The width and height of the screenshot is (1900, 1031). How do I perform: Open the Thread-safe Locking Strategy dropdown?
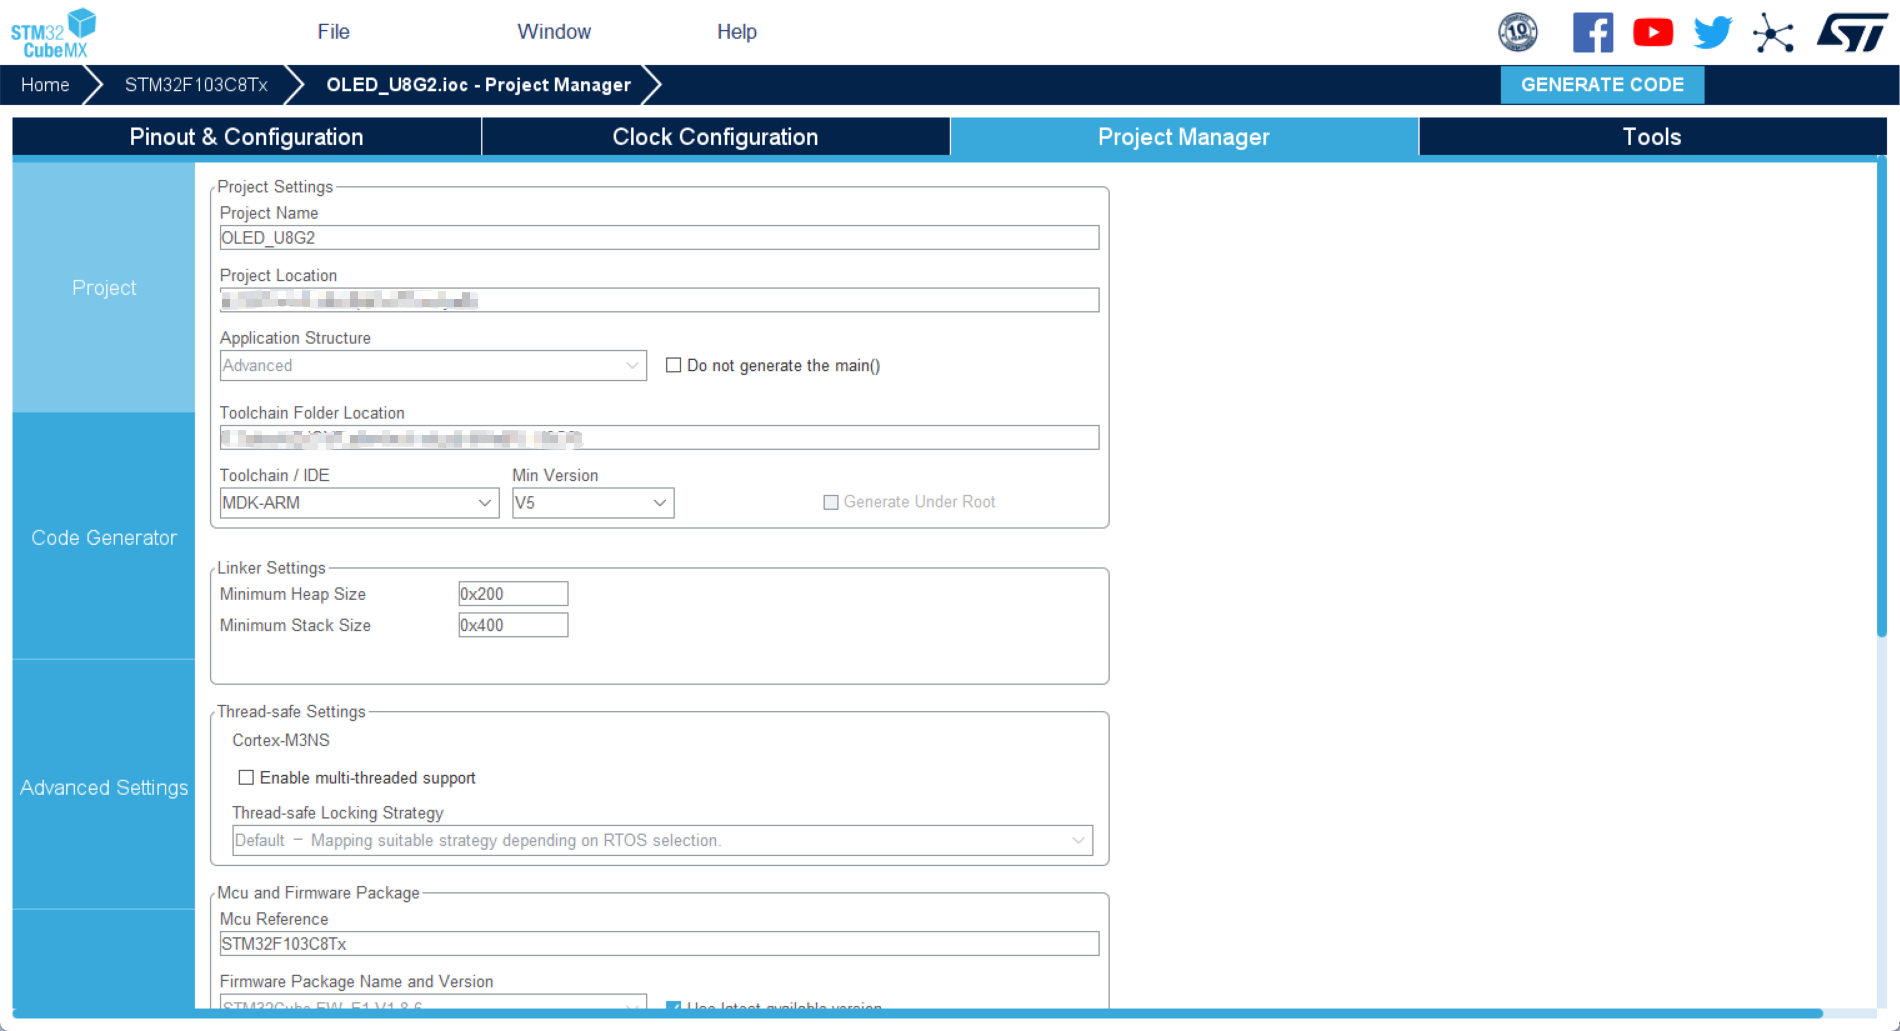click(662, 840)
